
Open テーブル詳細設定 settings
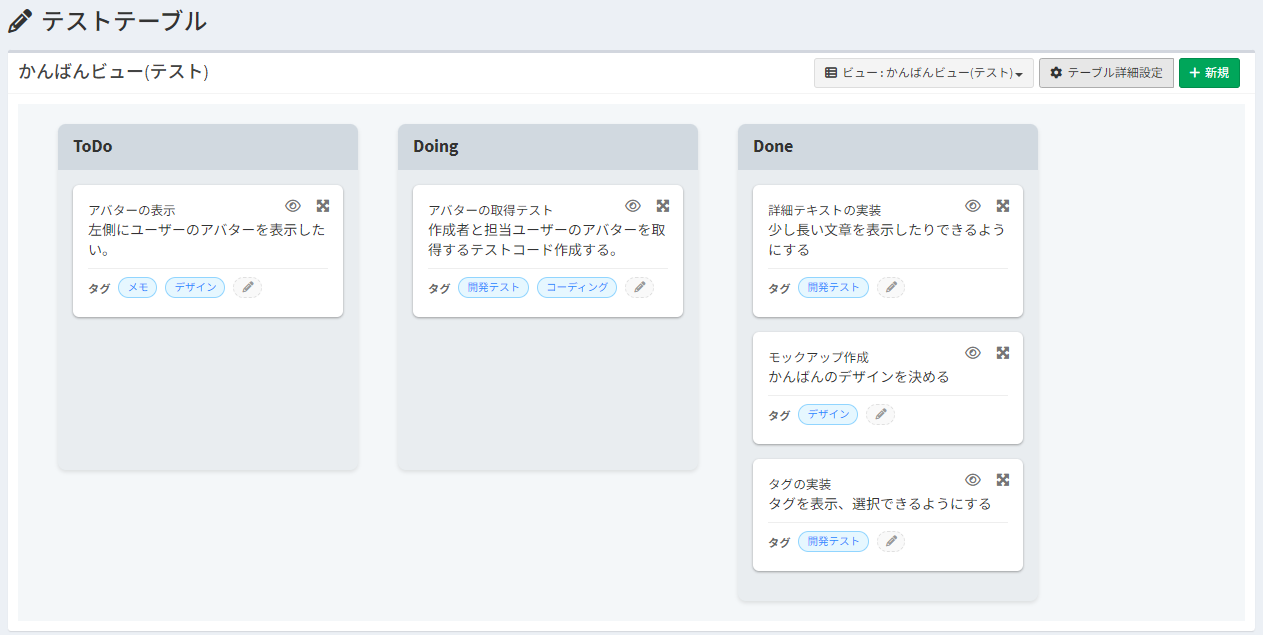(x=1106, y=73)
